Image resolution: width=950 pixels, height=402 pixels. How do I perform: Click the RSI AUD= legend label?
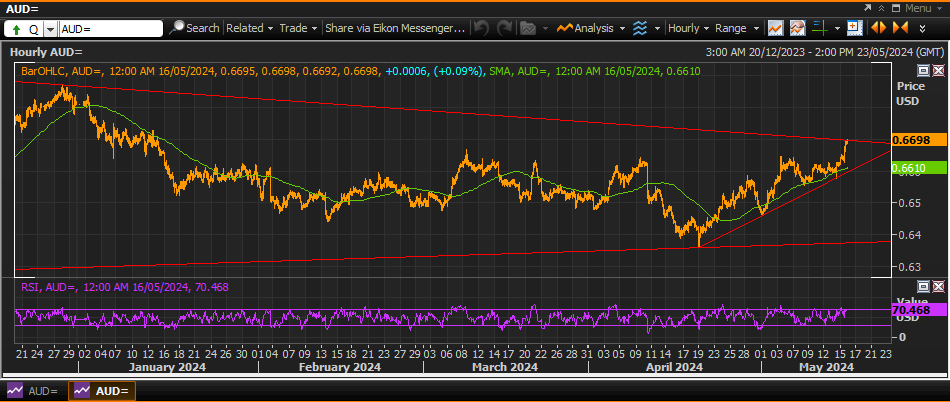tap(124, 287)
